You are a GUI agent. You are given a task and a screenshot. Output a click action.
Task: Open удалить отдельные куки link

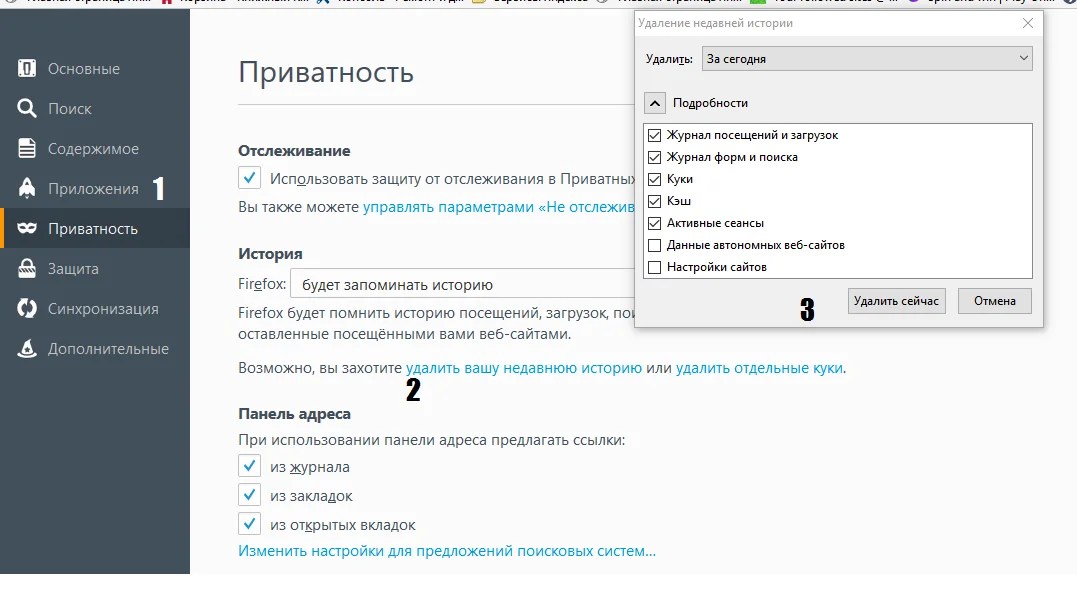click(759, 368)
